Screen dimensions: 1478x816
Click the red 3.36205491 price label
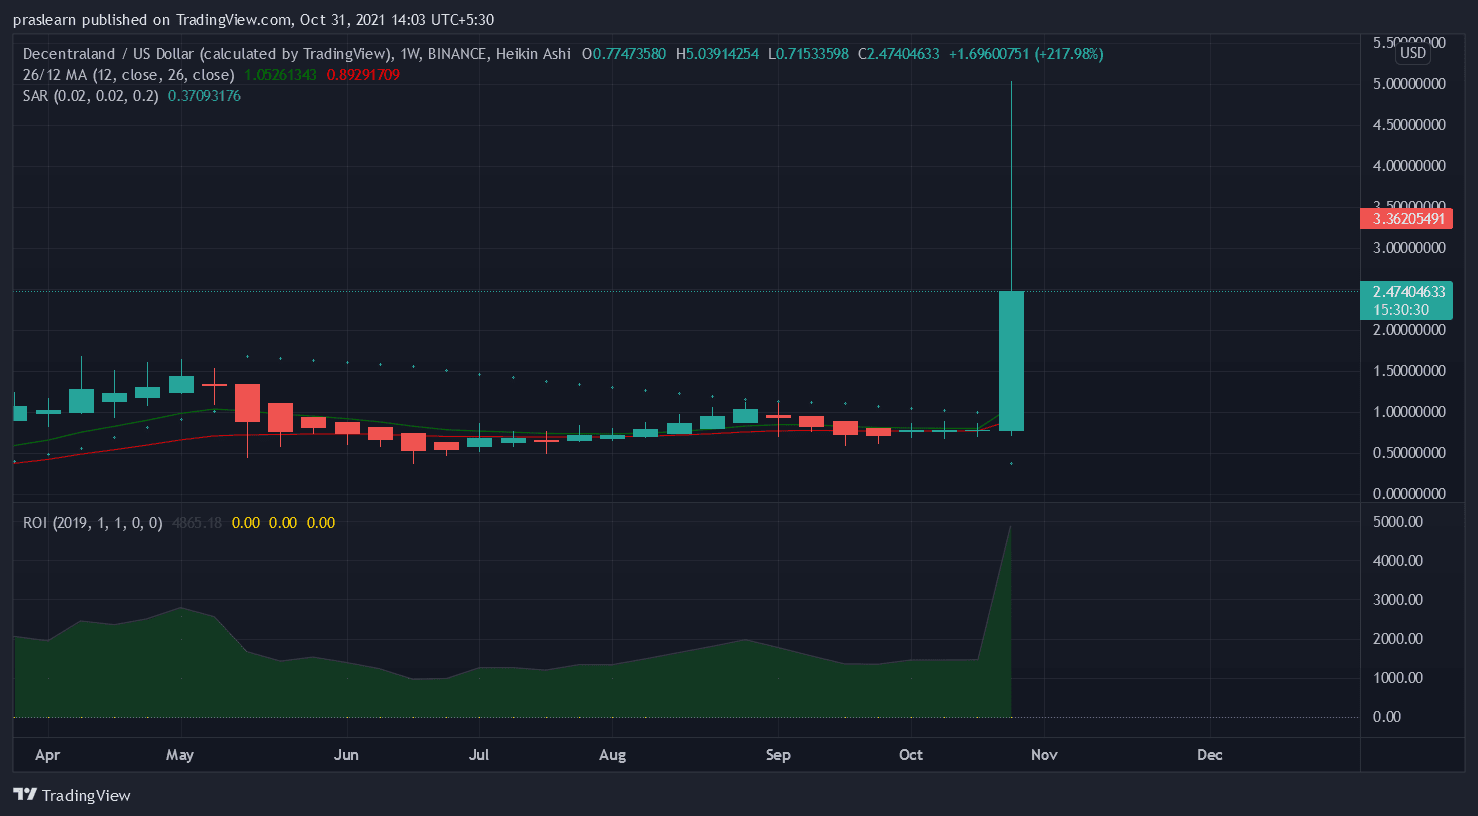1407,219
